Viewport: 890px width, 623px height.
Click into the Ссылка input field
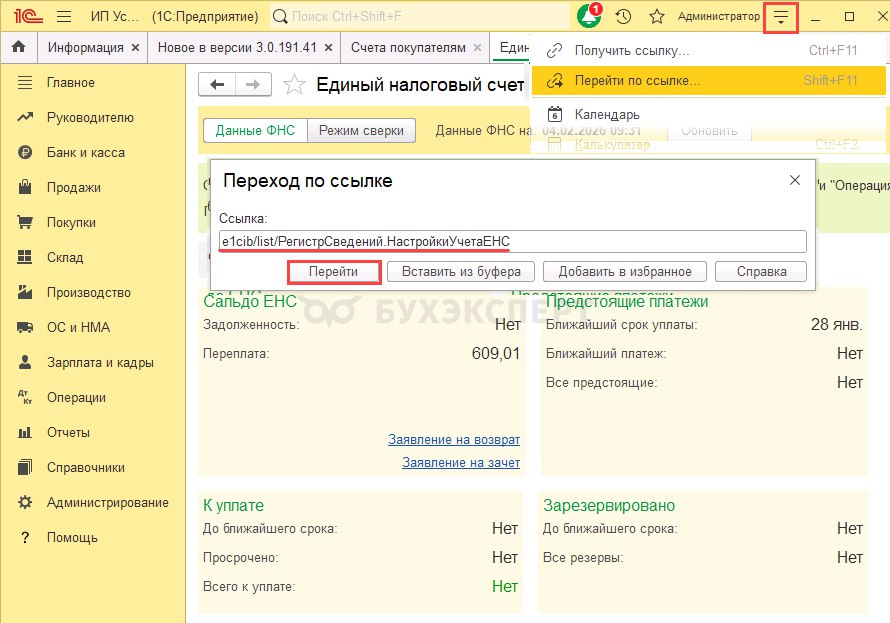coord(512,241)
